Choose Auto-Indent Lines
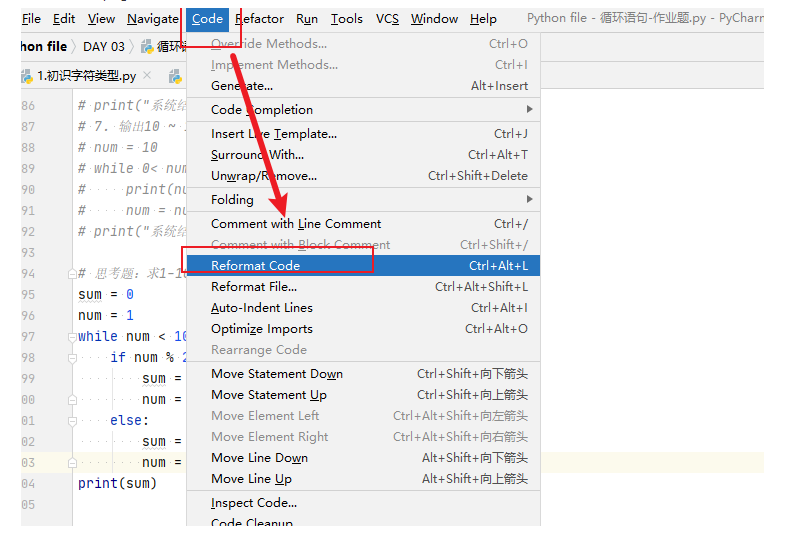 363,308
